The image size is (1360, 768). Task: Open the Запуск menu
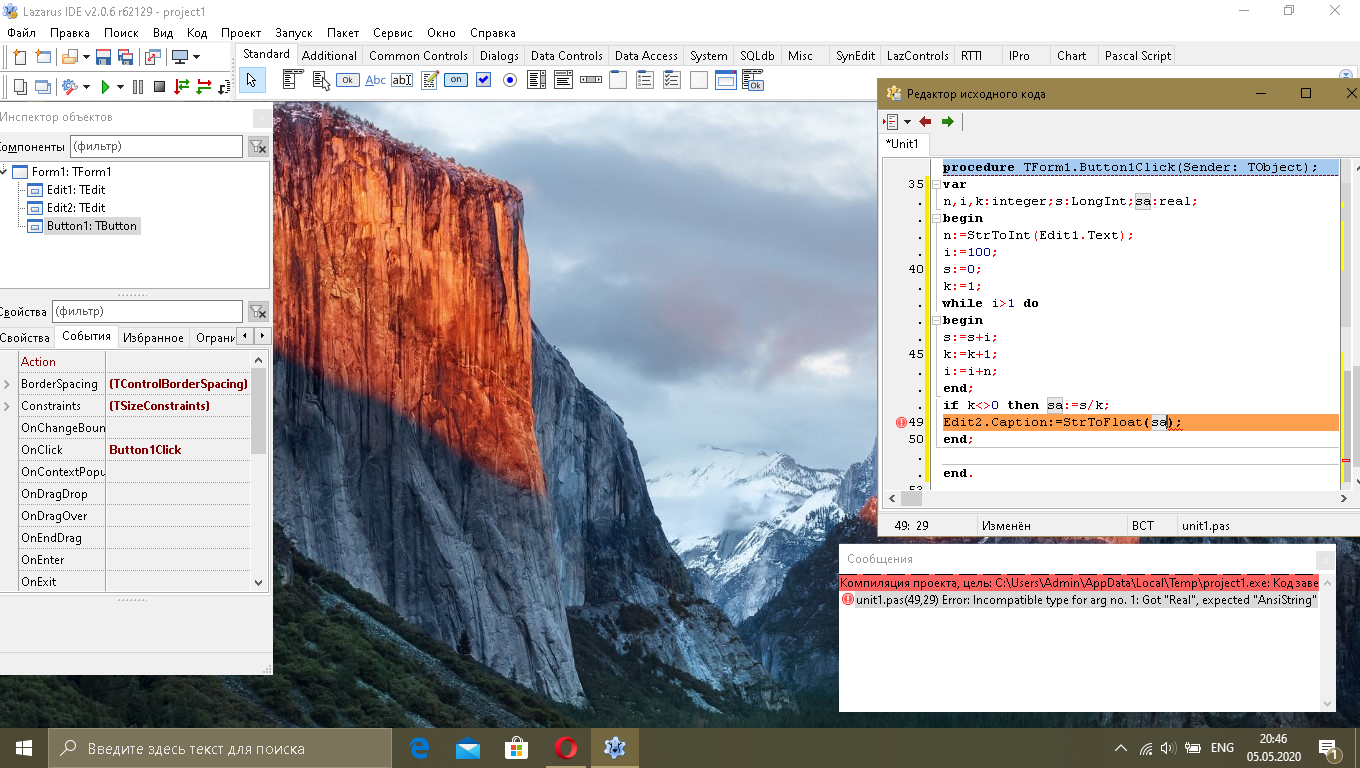tap(294, 33)
